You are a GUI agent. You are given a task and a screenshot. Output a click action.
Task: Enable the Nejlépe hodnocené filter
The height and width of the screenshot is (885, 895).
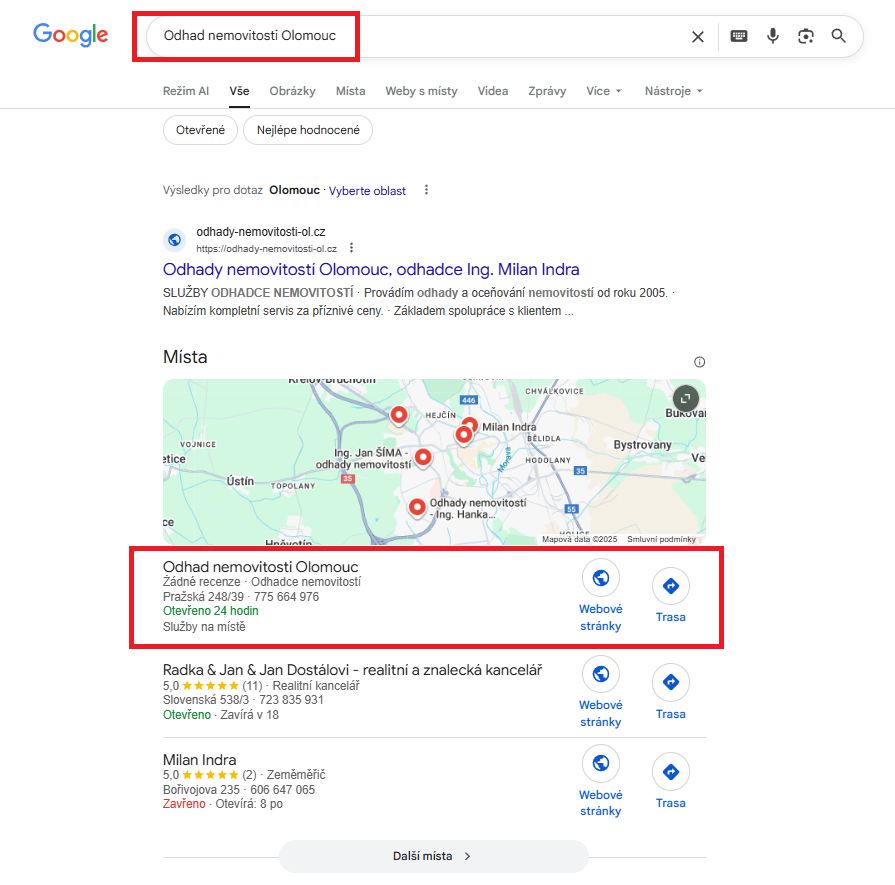click(307, 130)
